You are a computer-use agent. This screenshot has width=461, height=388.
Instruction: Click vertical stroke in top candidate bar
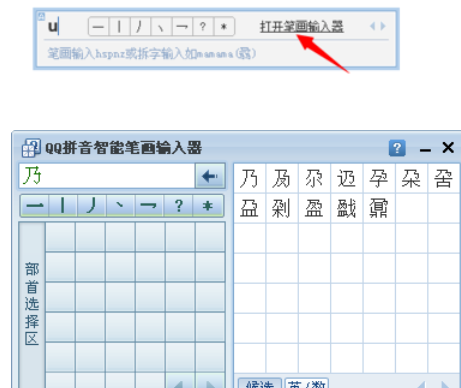click(119, 27)
